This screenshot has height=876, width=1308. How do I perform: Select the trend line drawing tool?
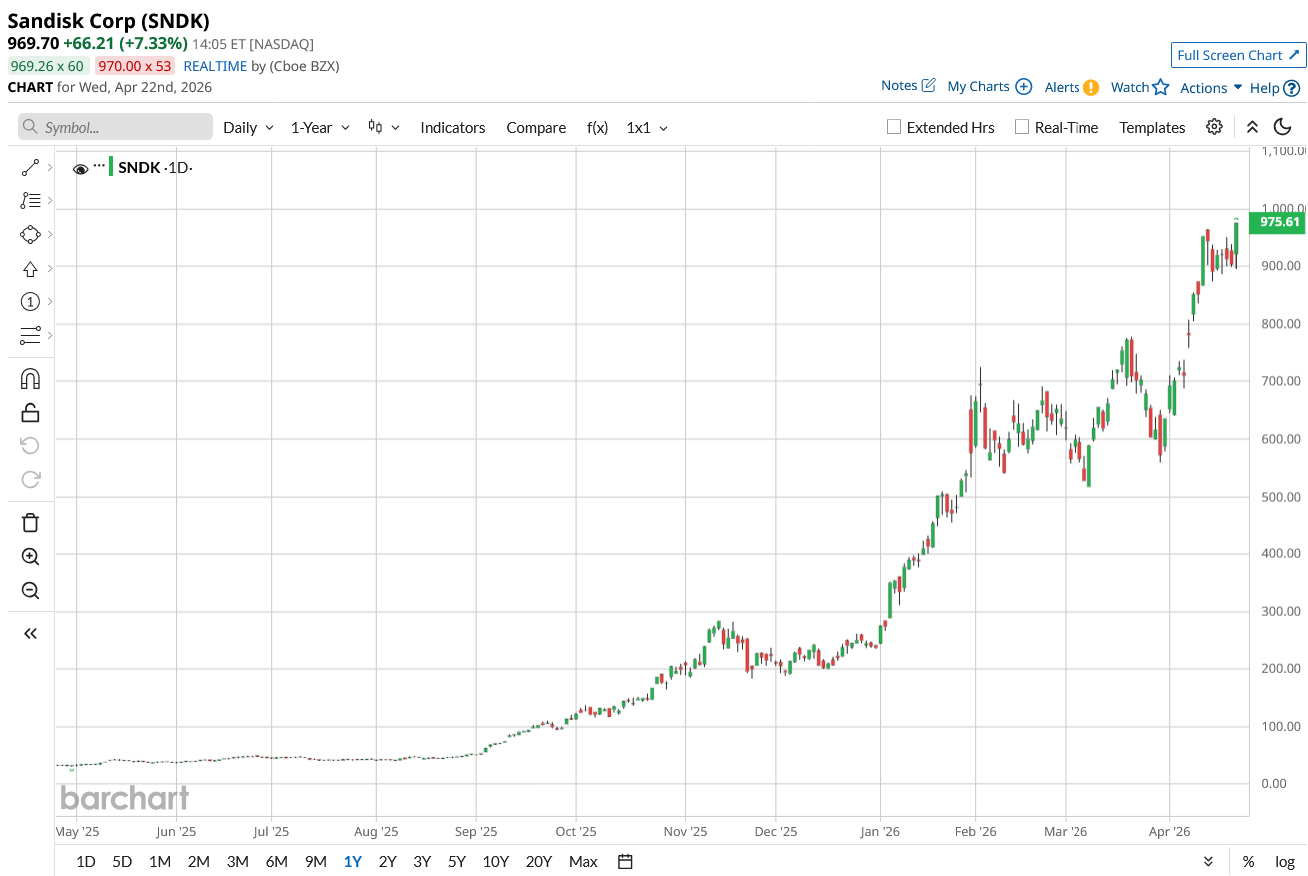tap(30, 167)
